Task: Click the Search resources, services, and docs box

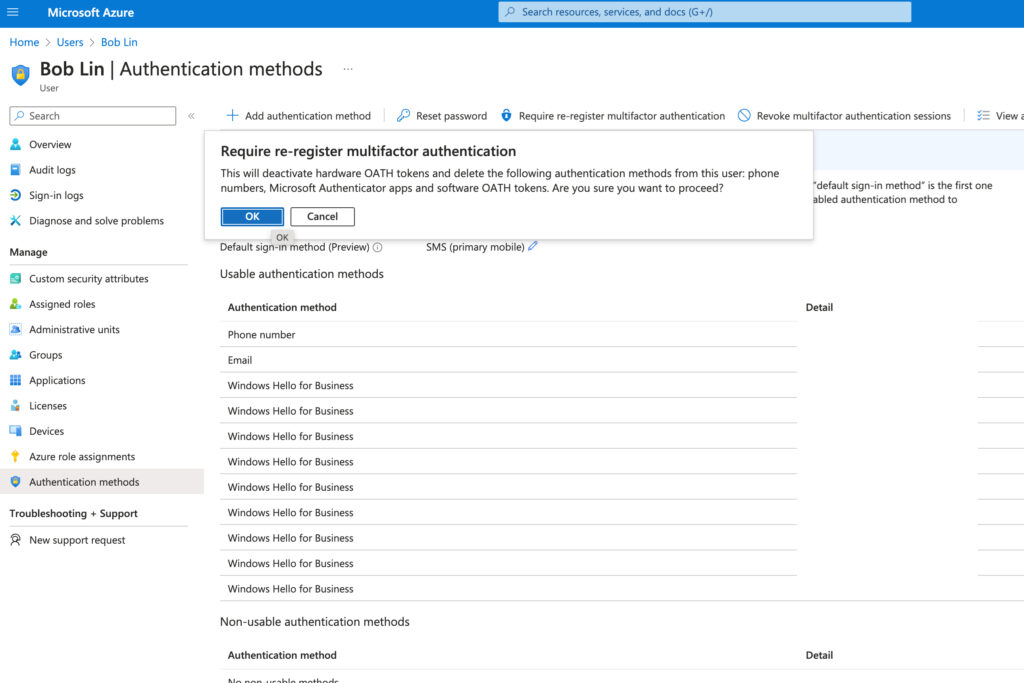Action: coord(705,12)
